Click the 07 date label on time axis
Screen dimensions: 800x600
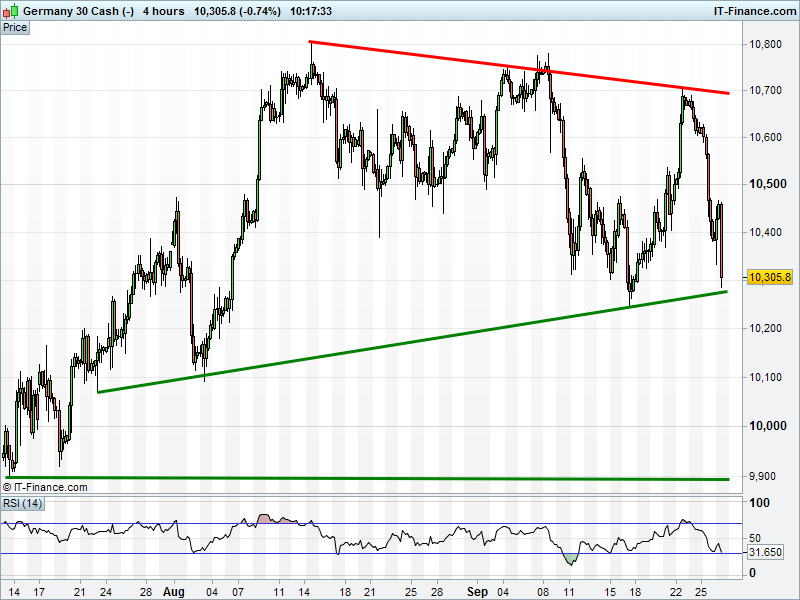click(x=238, y=592)
